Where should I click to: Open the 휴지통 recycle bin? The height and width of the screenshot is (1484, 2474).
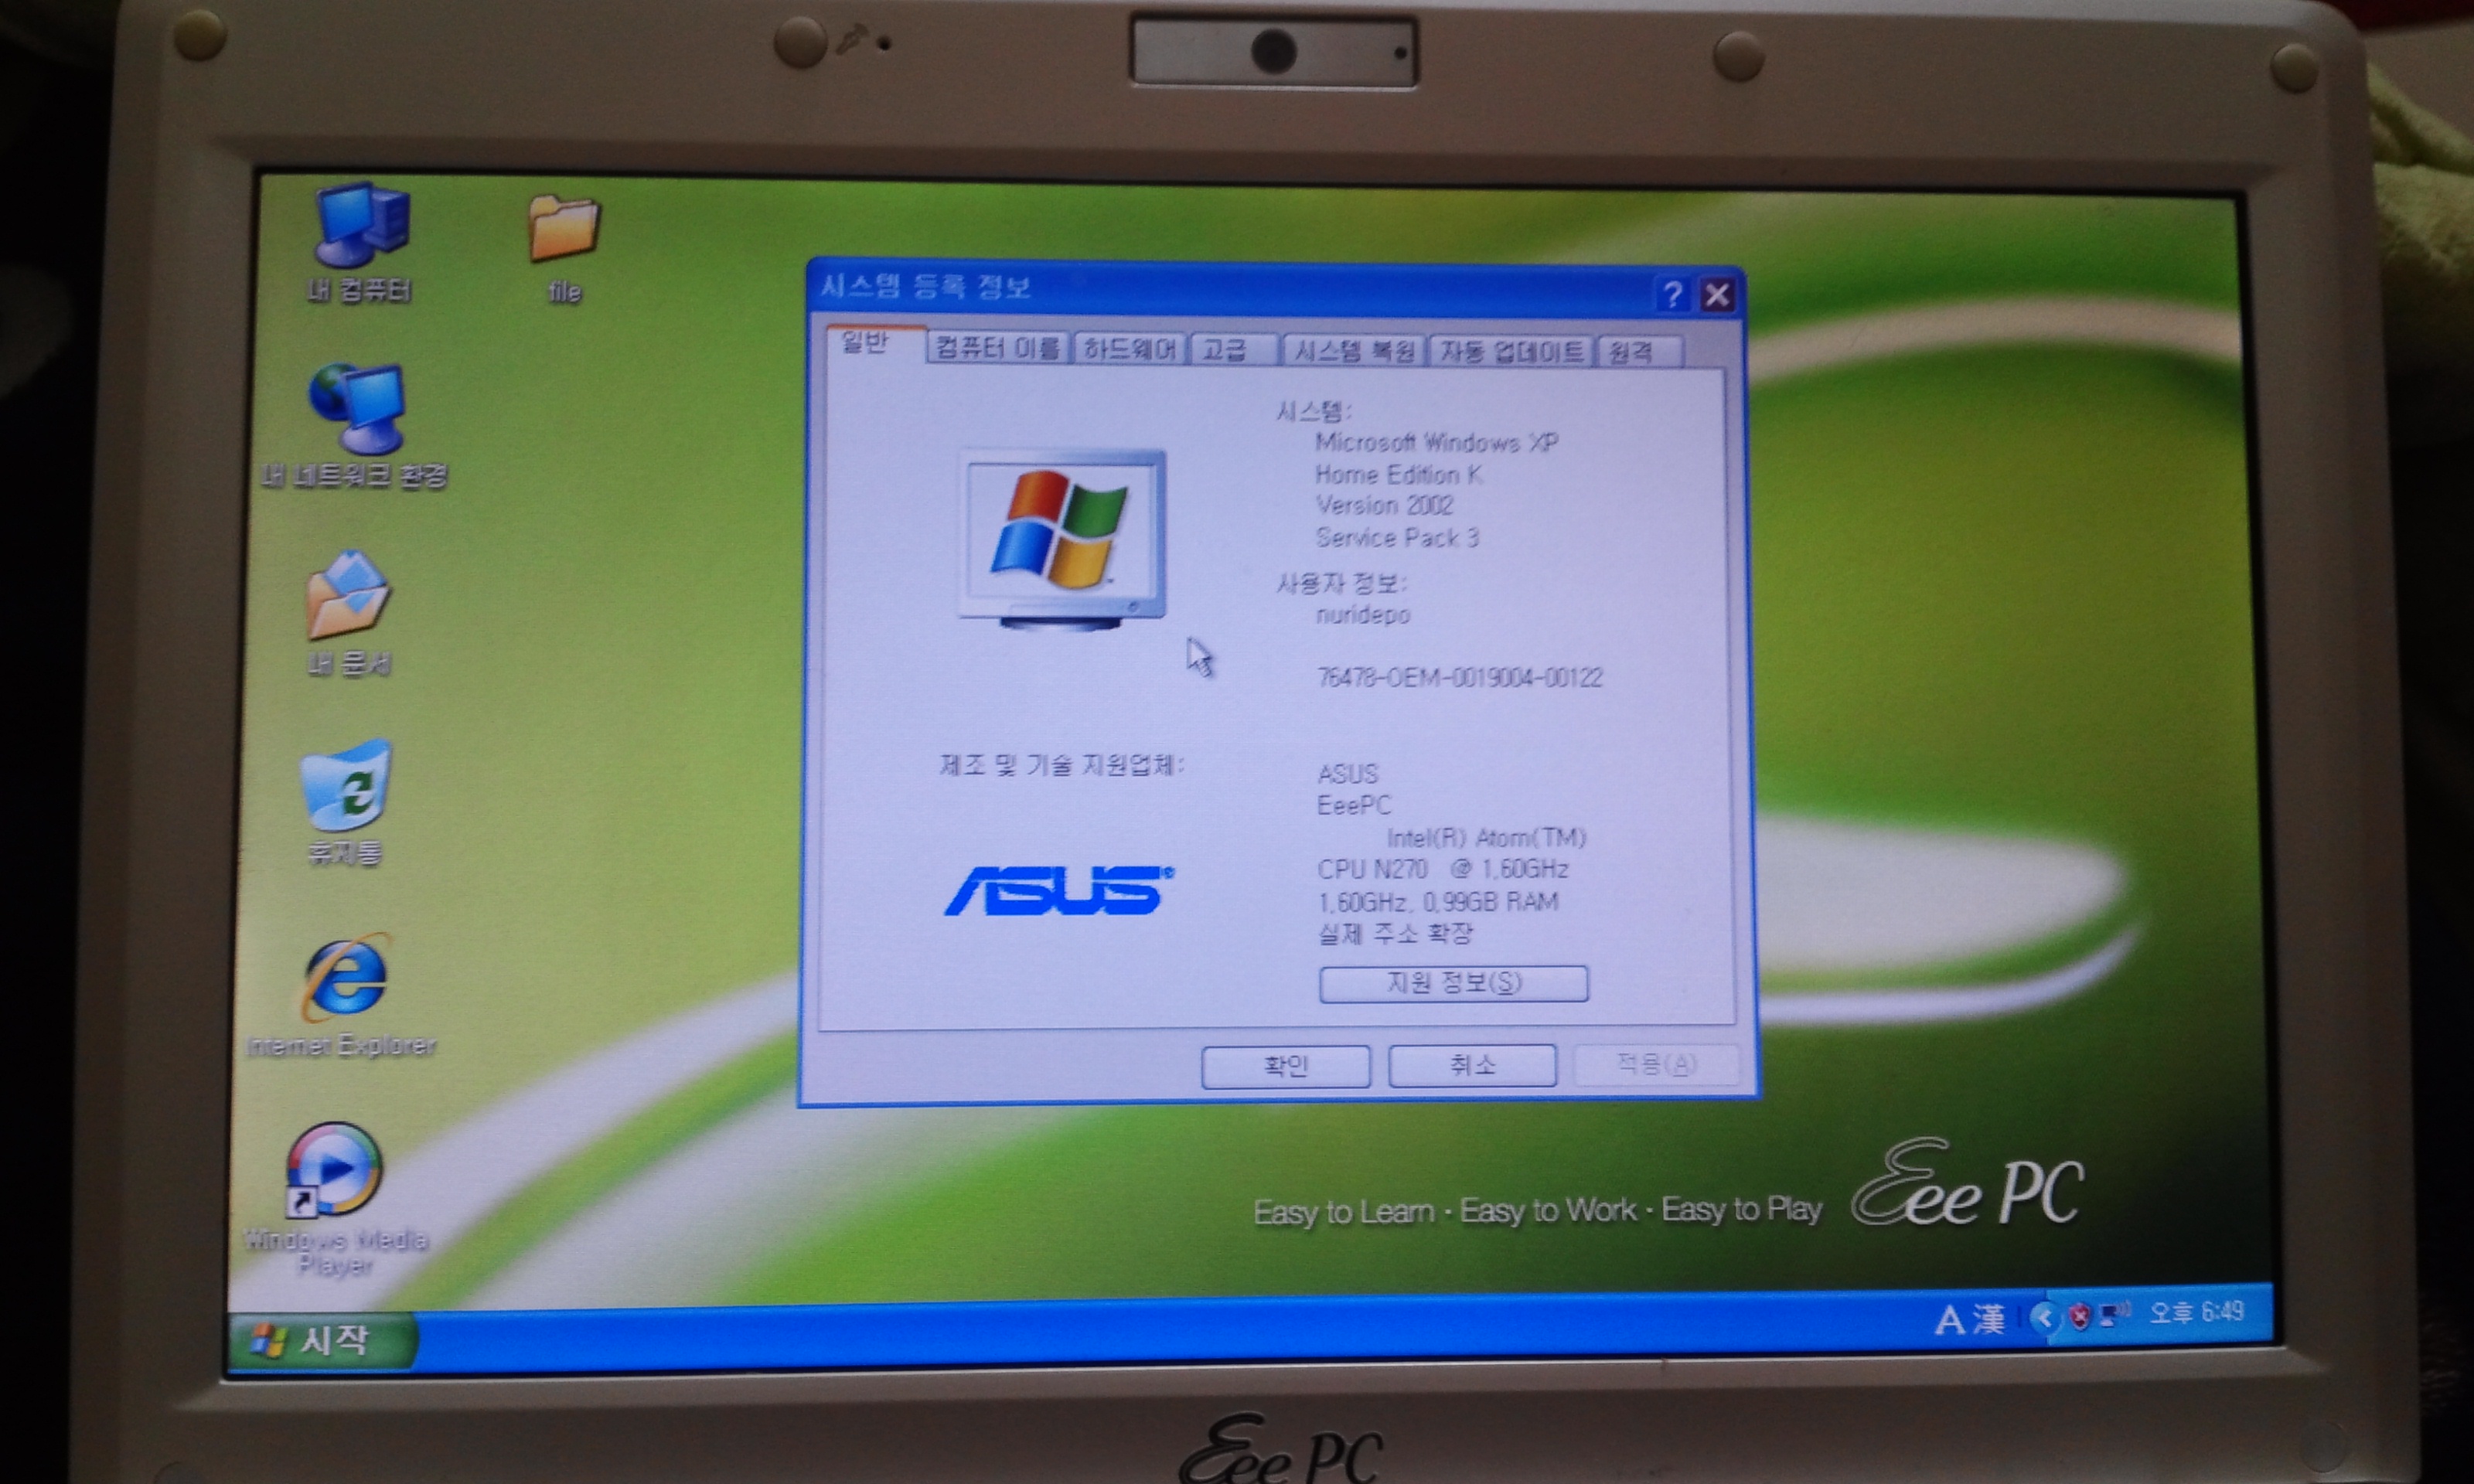pyautogui.click(x=346, y=803)
